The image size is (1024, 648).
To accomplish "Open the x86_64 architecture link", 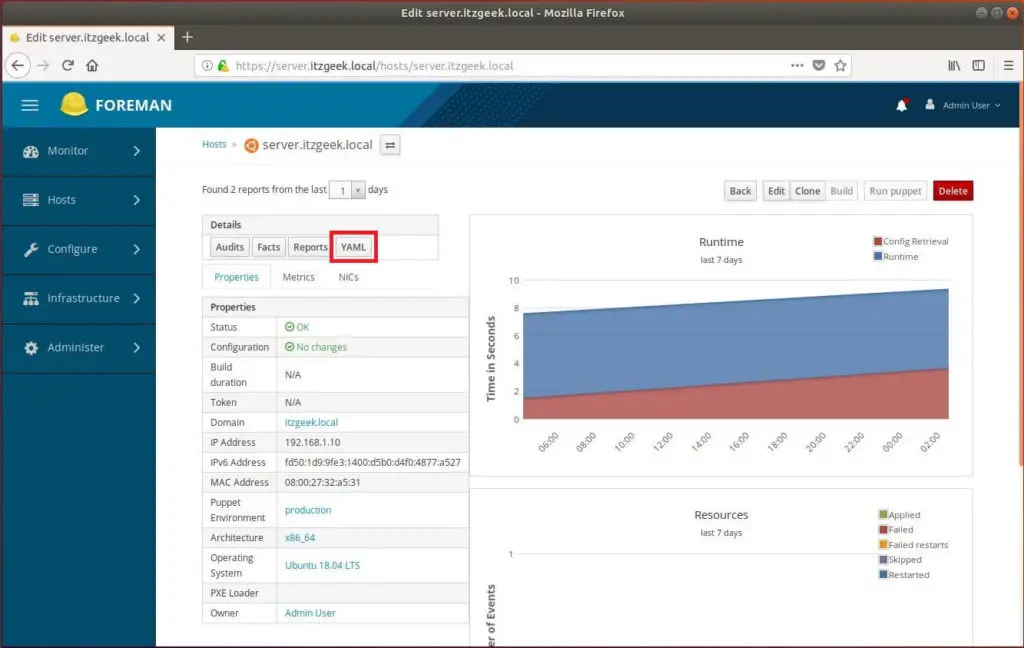I will 300,538.
